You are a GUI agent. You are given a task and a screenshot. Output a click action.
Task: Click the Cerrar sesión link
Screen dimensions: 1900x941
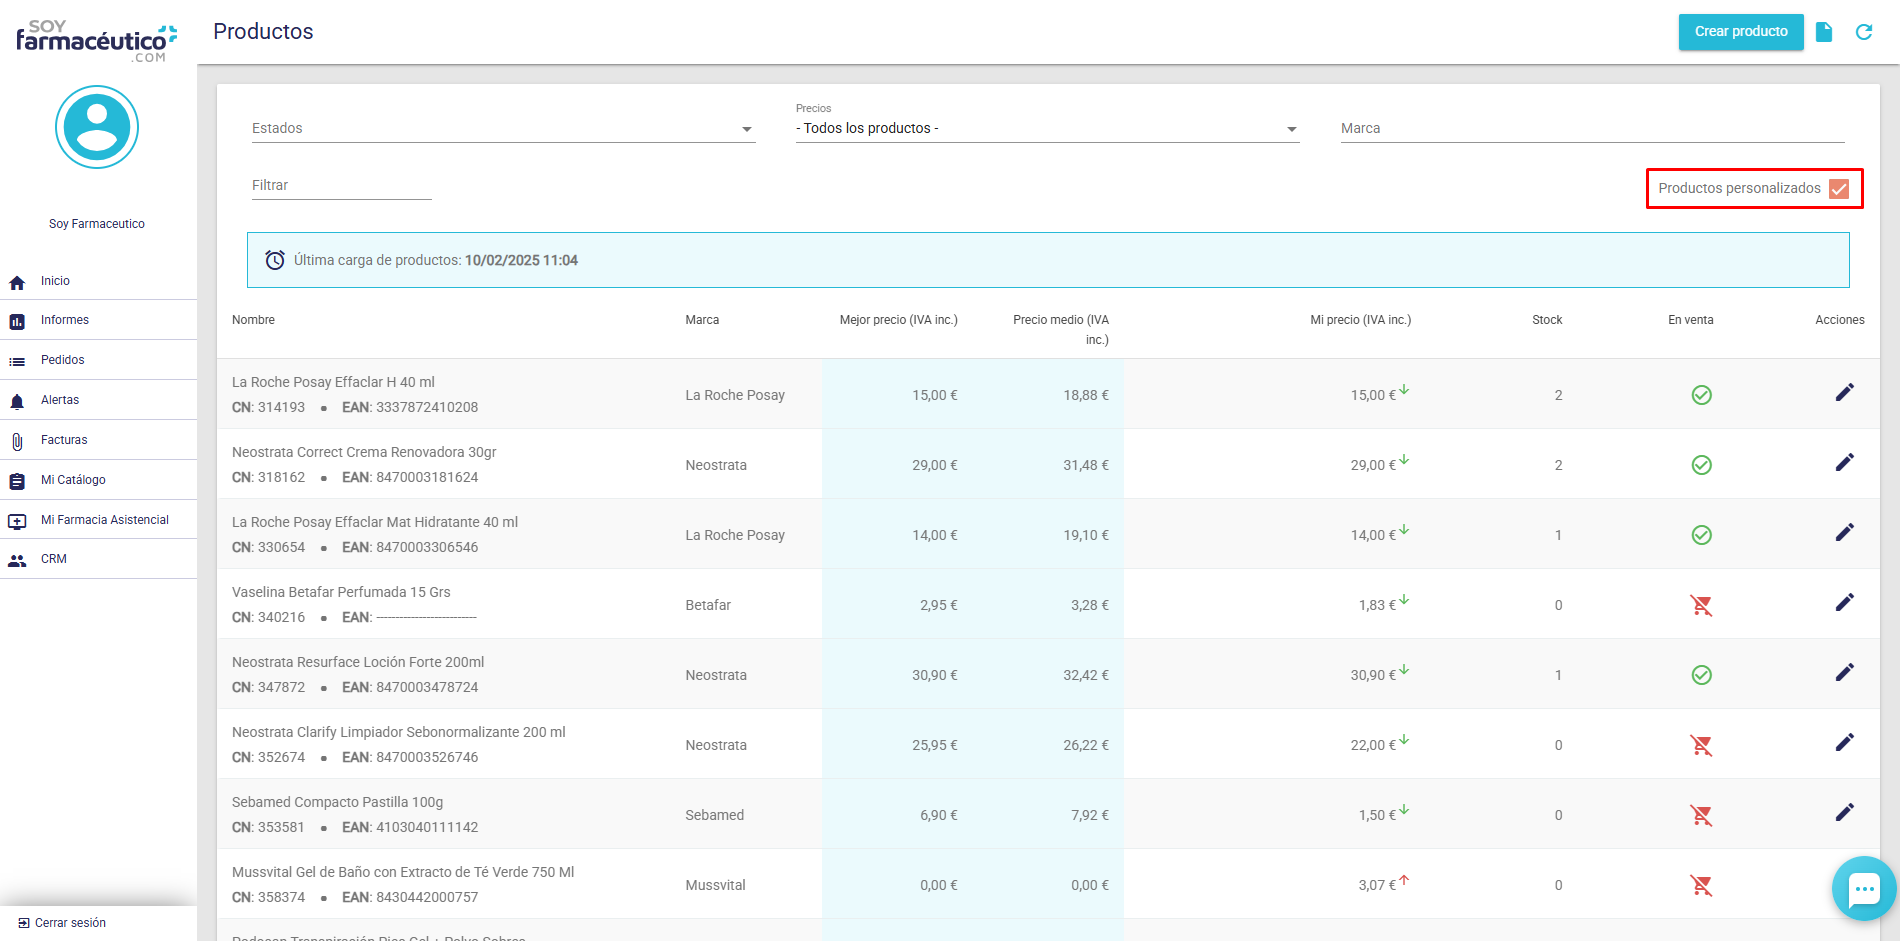(x=62, y=923)
